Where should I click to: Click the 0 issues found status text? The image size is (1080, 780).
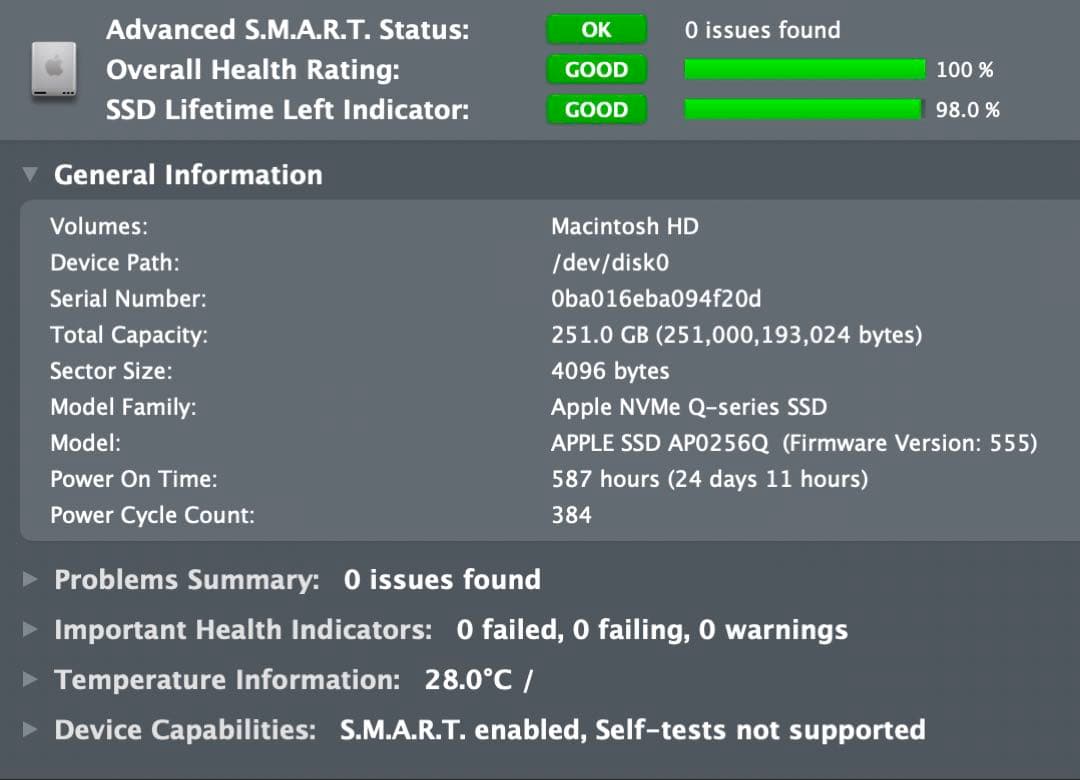tap(762, 30)
